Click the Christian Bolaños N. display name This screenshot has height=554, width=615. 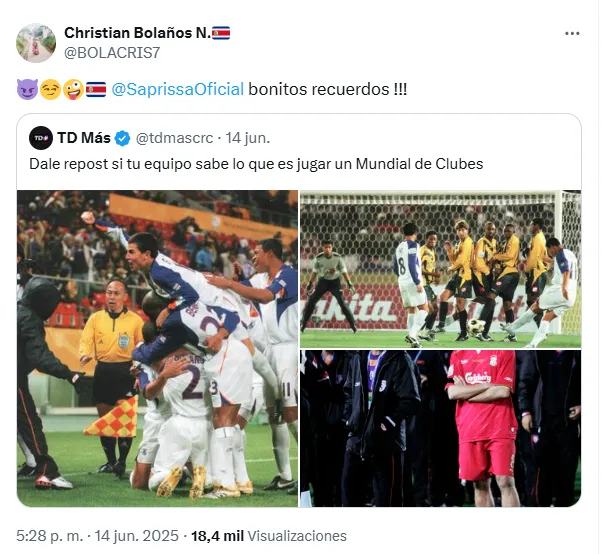[137, 33]
